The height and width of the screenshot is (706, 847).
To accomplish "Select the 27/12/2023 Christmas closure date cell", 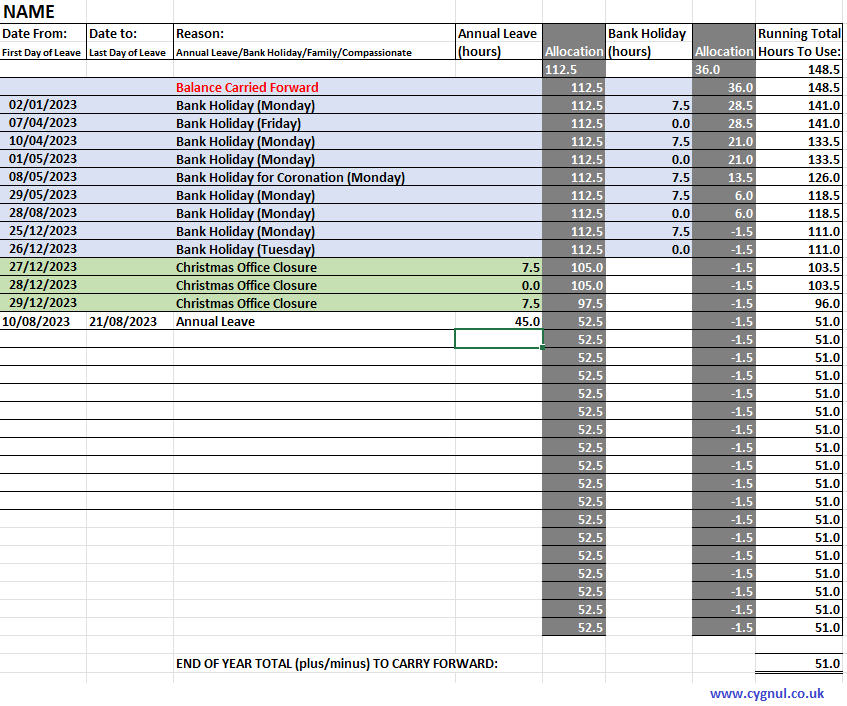I will click(x=42, y=267).
